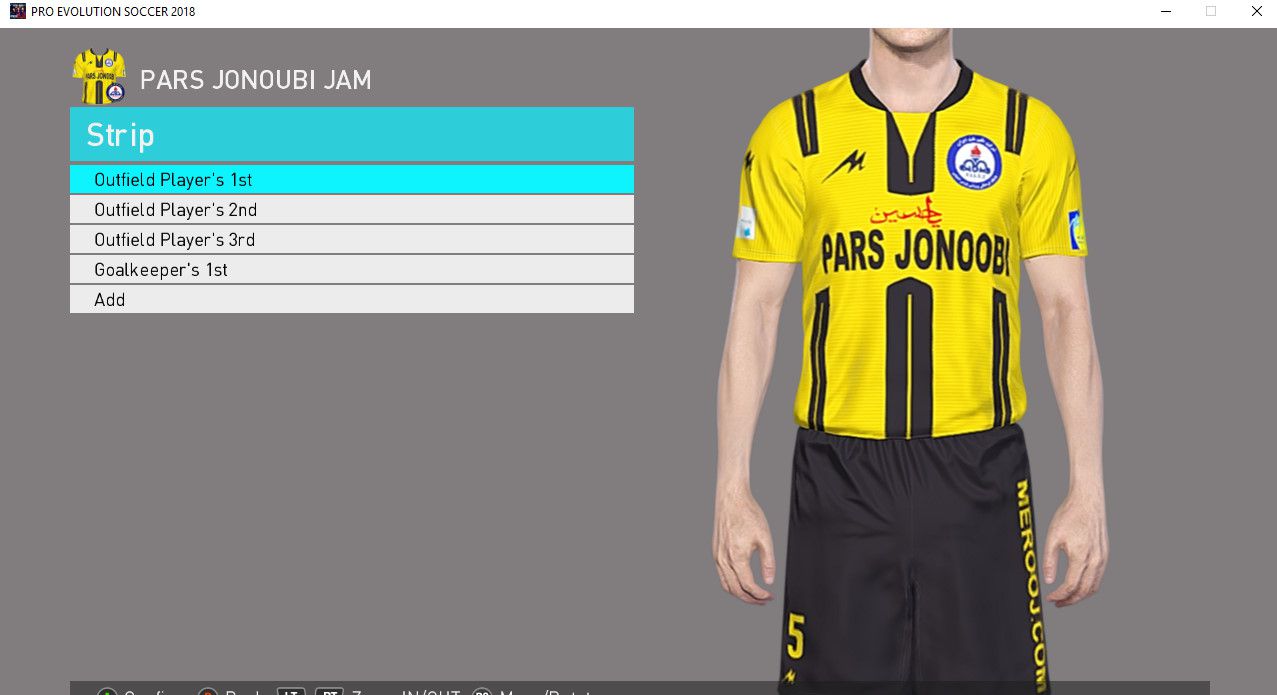Click the round club crest on jersey chest

973,162
